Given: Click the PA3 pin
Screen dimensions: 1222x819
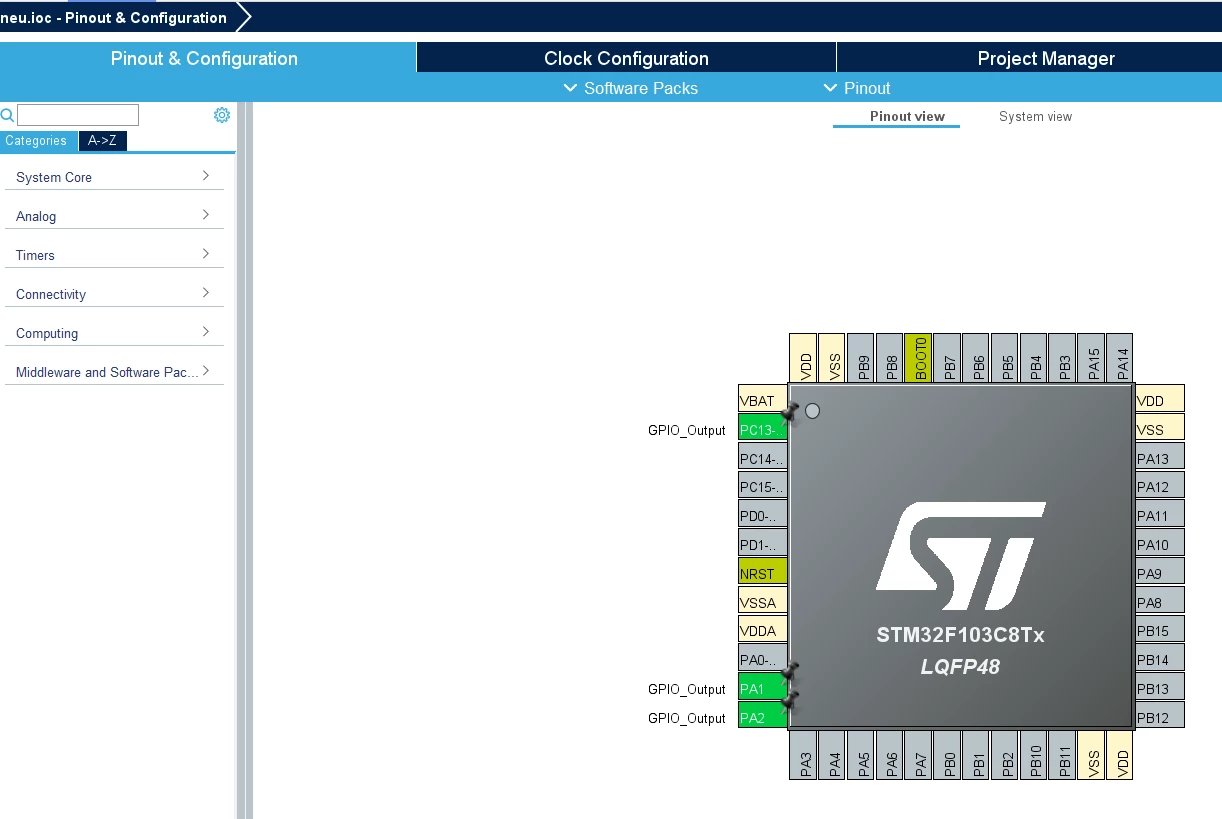Looking at the screenshot, I should click(803, 755).
